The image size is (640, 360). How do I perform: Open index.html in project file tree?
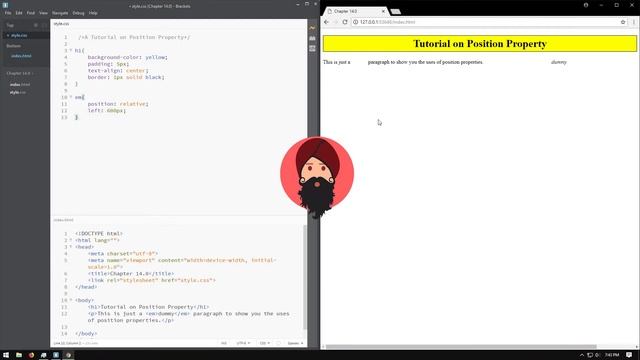[x=20, y=84]
